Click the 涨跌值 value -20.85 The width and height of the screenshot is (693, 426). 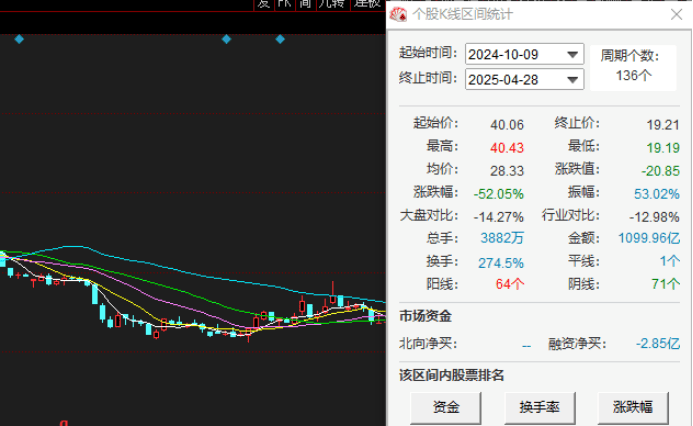point(661,171)
